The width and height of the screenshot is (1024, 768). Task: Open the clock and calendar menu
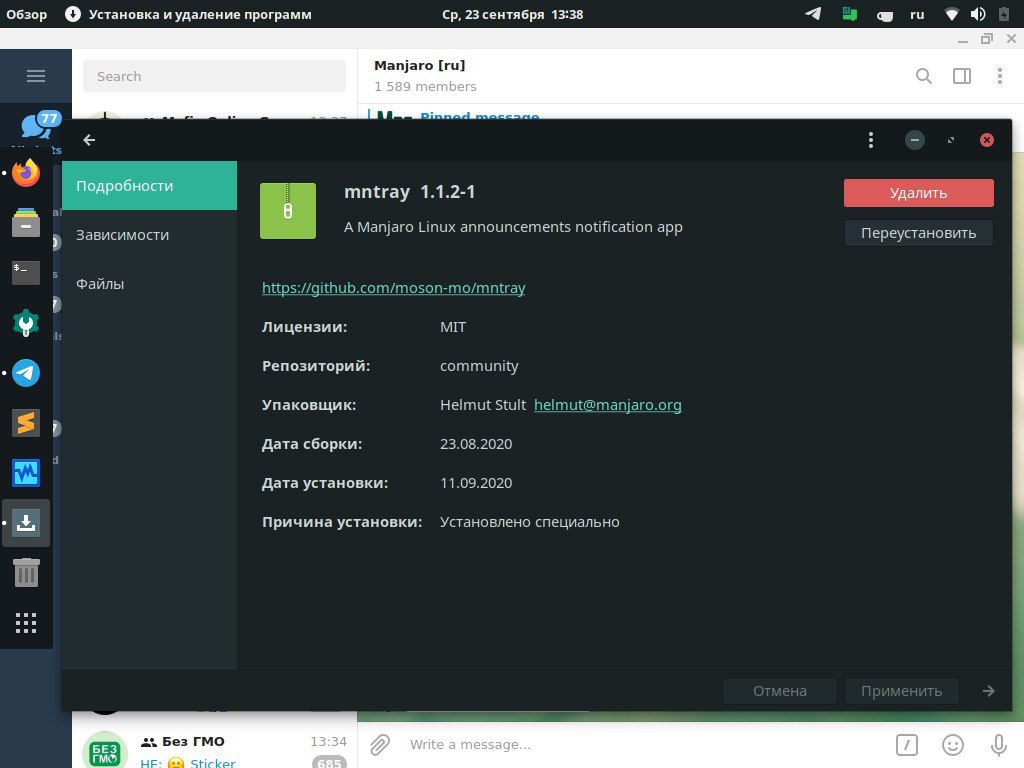click(x=513, y=14)
